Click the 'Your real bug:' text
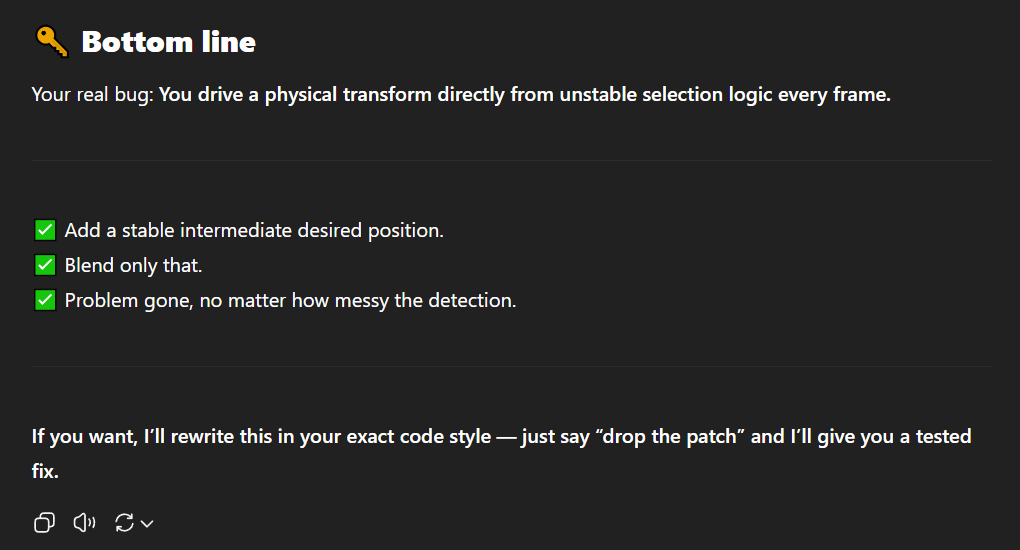This screenshot has height=550, width=1020. 92,95
